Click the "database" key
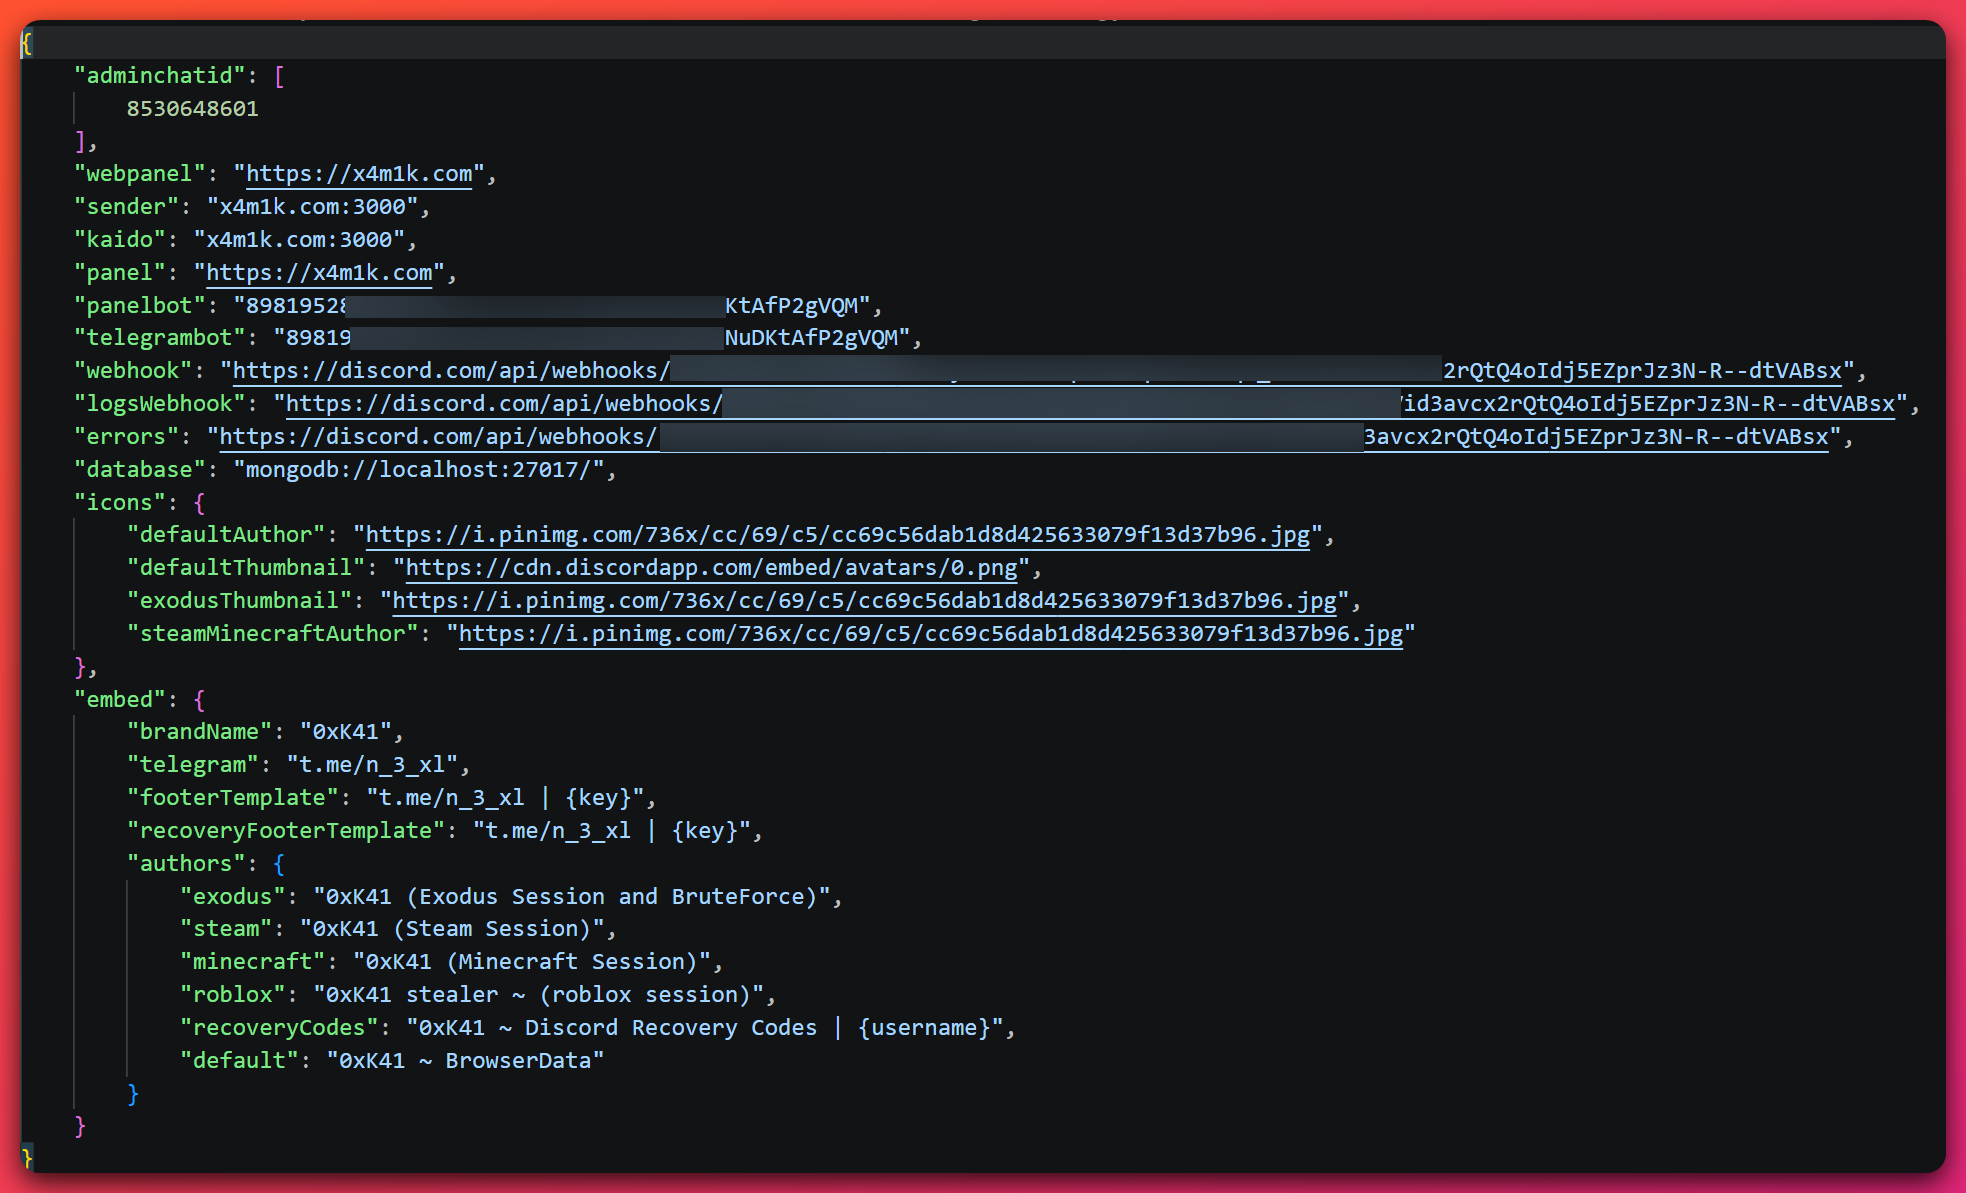This screenshot has height=1193, width=1966. 140,470
